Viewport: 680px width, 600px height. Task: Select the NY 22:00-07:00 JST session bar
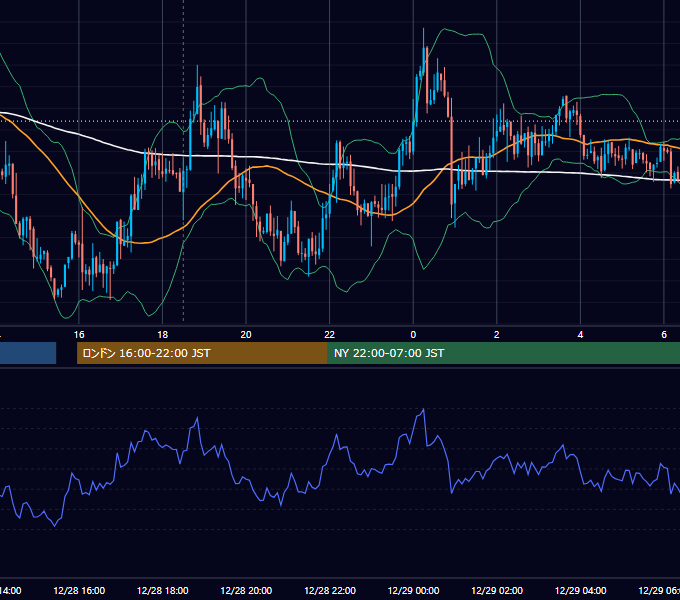[x=504, y=353]
